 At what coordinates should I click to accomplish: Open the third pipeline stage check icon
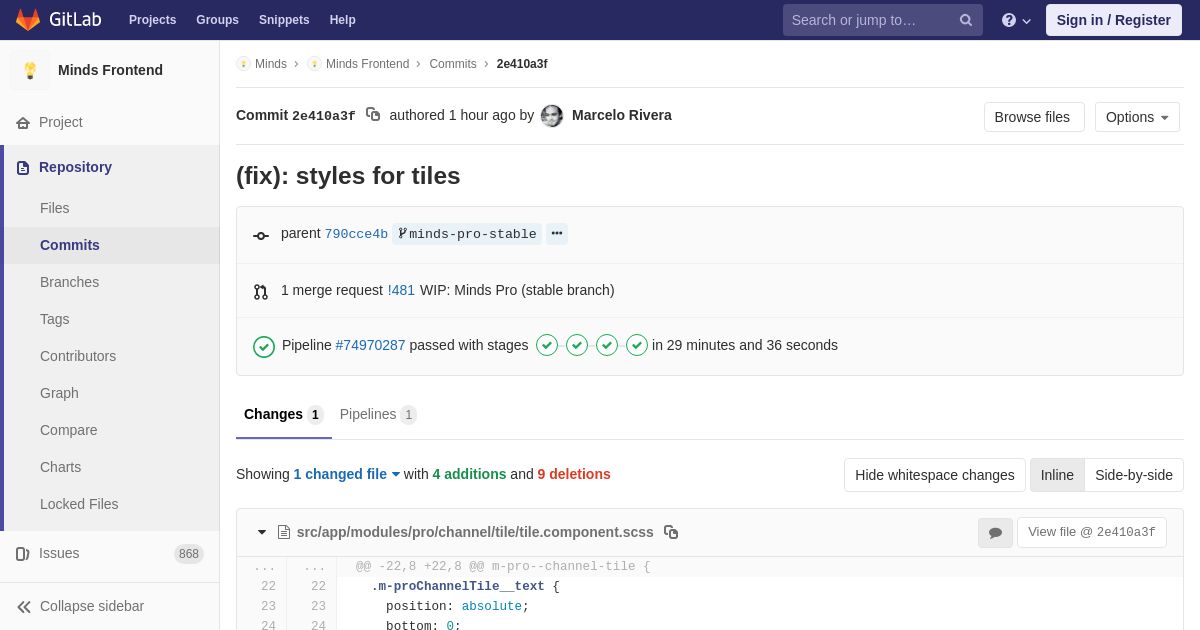(607, 345)
